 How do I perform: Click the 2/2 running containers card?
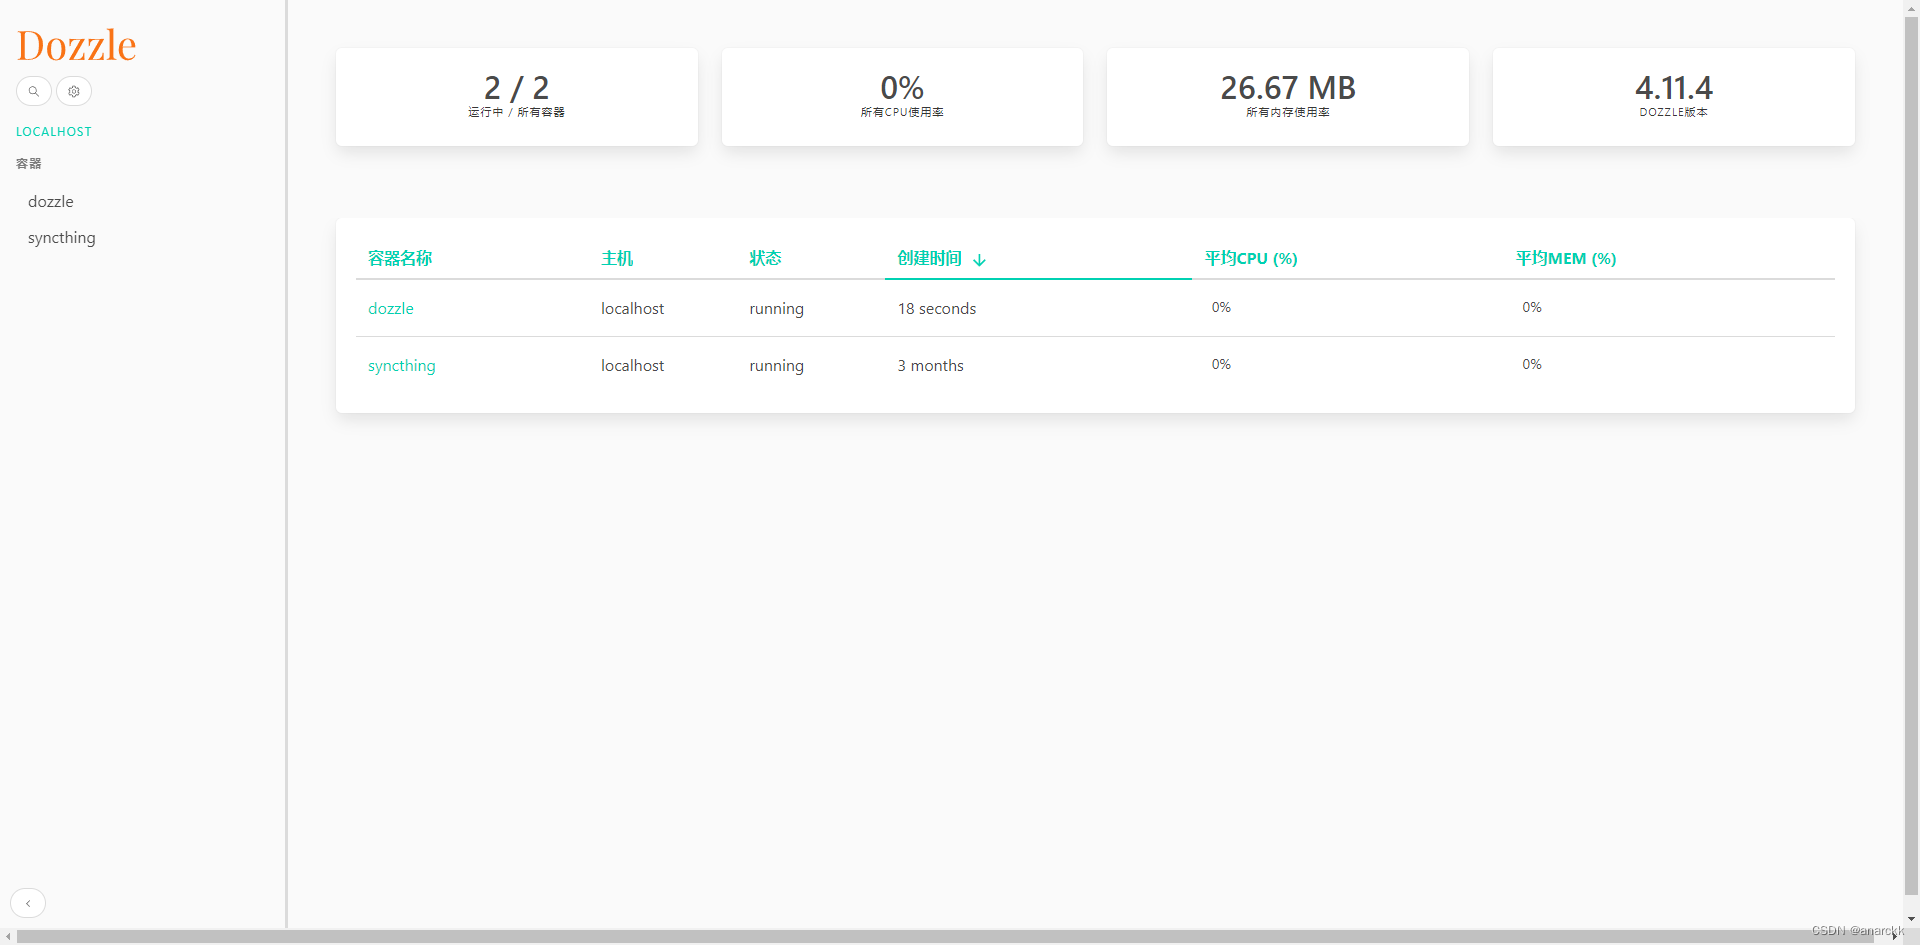pyautogui.click(x=516, y=96)
